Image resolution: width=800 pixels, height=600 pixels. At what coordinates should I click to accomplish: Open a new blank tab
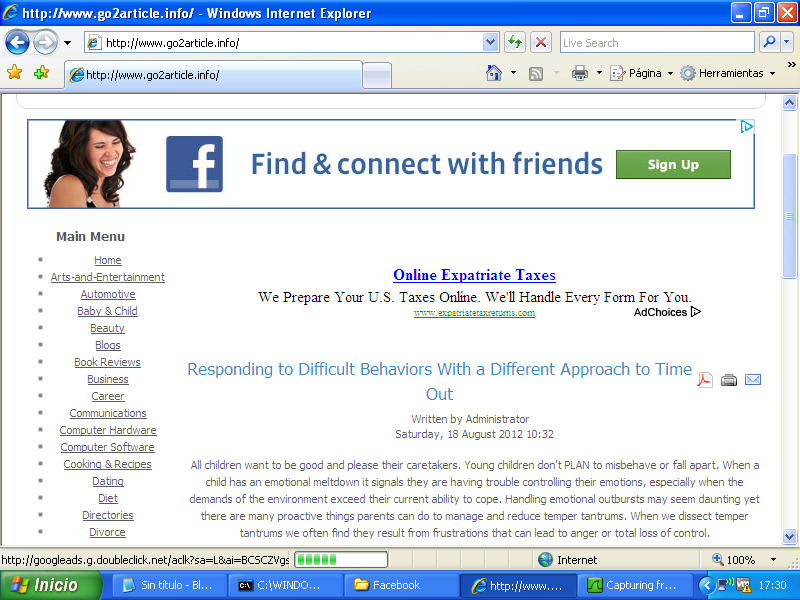[376, 75]
